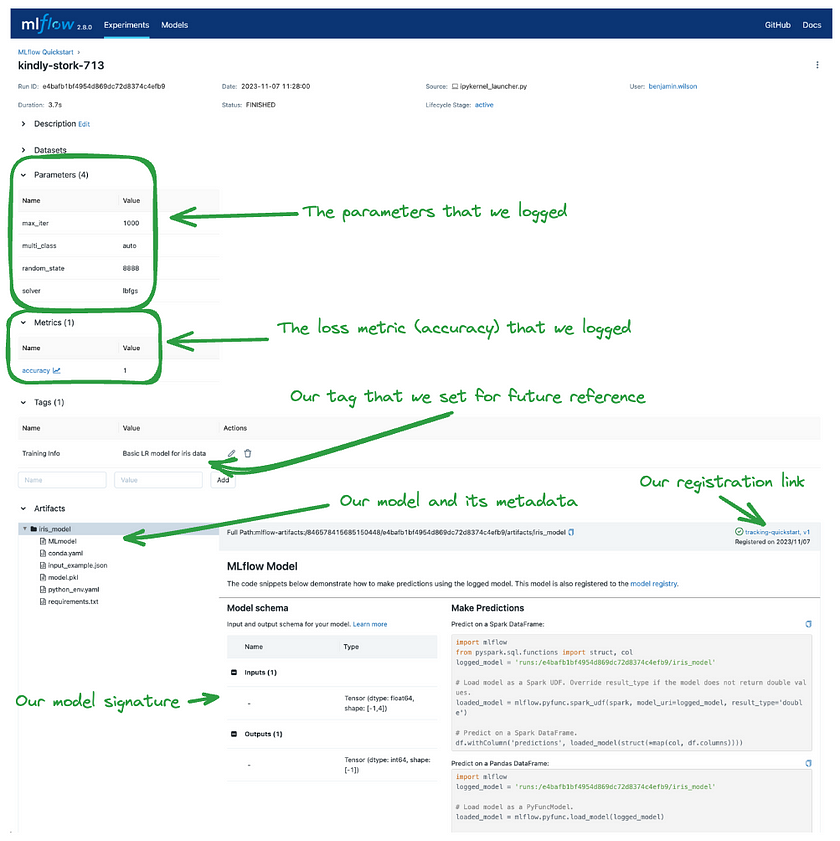Click the registered model checkmark icon
840x841 pixels.
click(739, 532)
